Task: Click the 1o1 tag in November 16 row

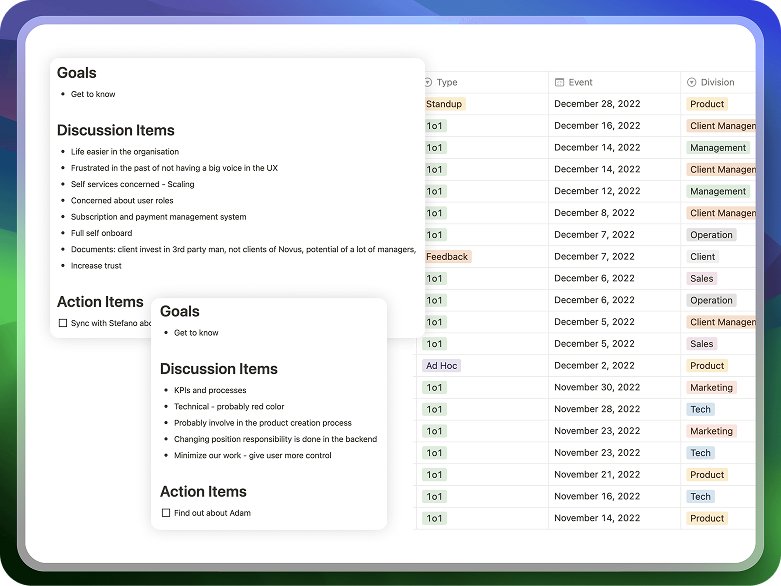Action: tap(434, 496)
